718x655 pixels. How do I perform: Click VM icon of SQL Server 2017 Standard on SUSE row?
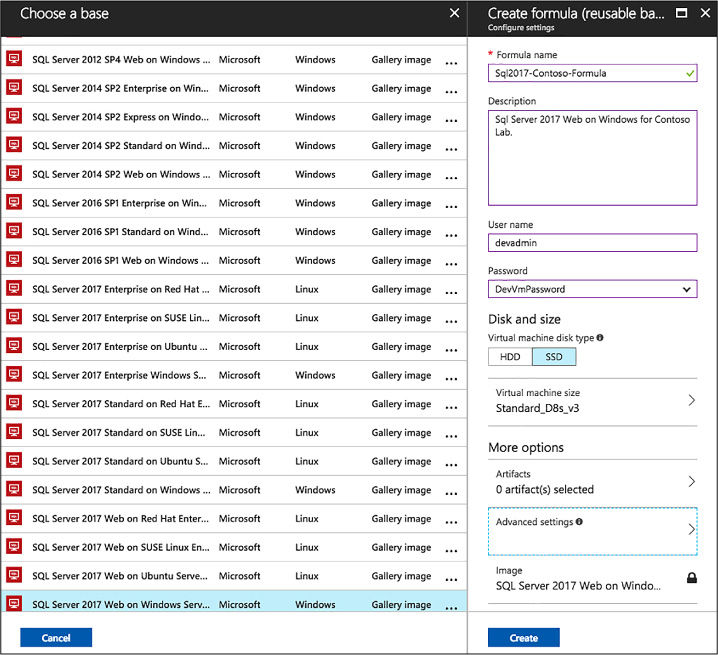point(14,432)
